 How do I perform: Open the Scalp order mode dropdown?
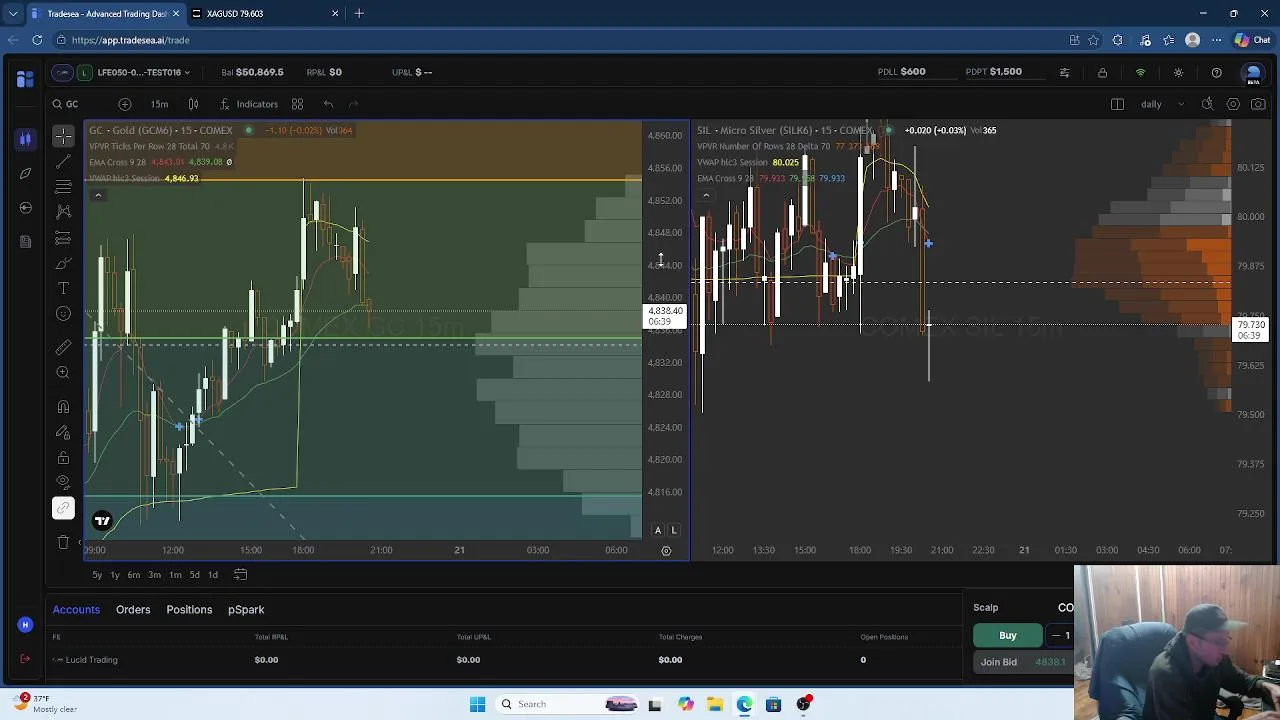(986, 607)
